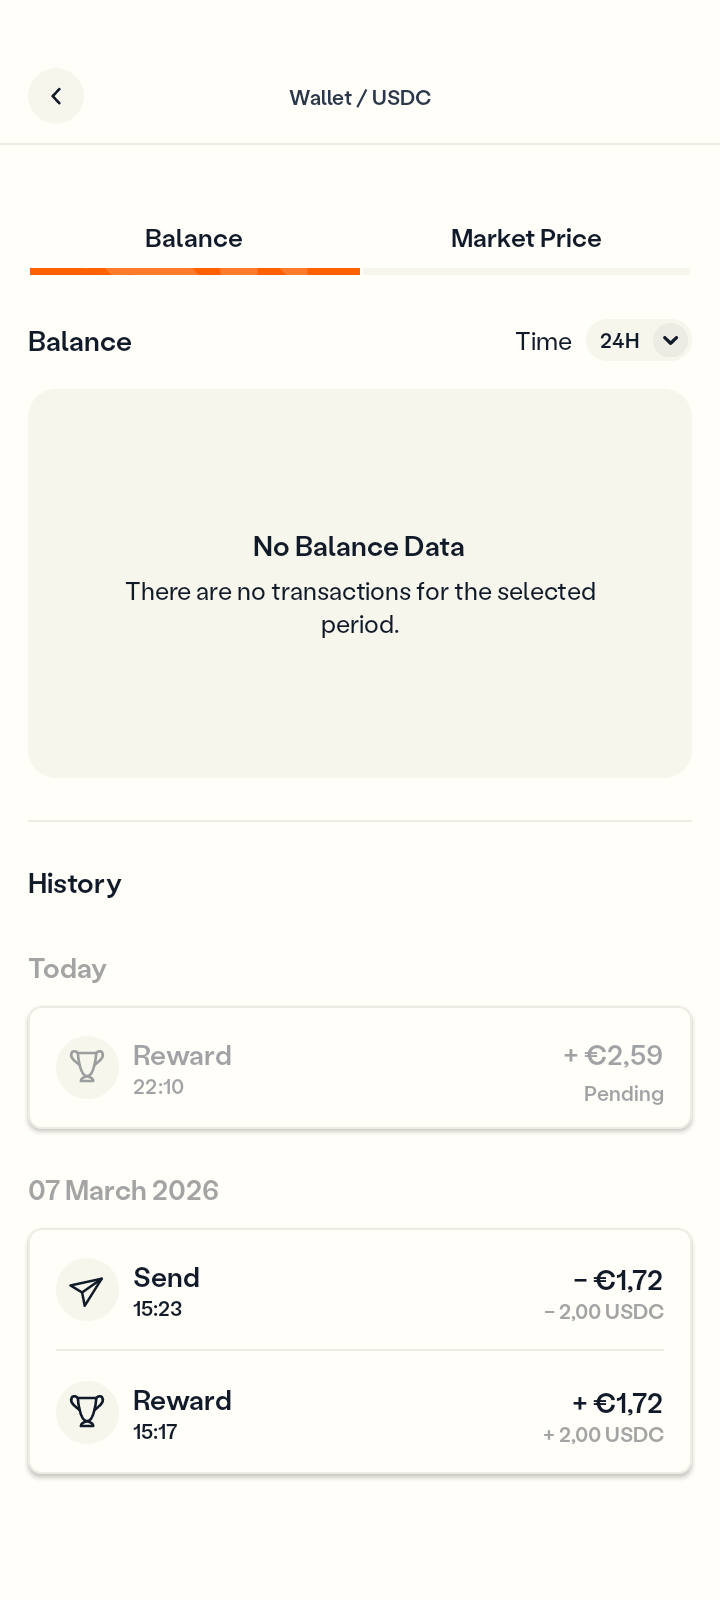The image size is (720, 1600).
Task: Click the No Balance Data chart area
Action: 360,583
